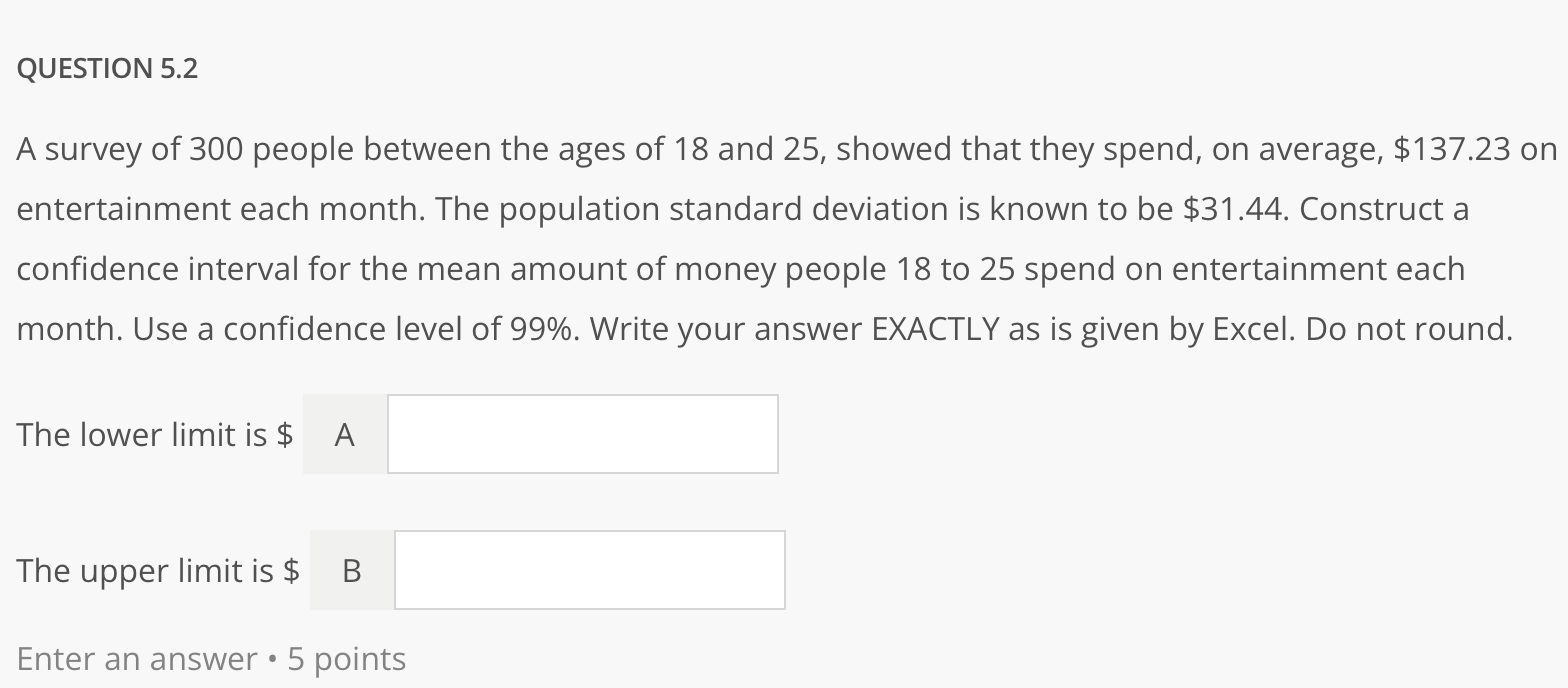This screenshot has width=1568, height=688.
Task: Click the survey of 300 people text
Action: (x=300, y=148)
